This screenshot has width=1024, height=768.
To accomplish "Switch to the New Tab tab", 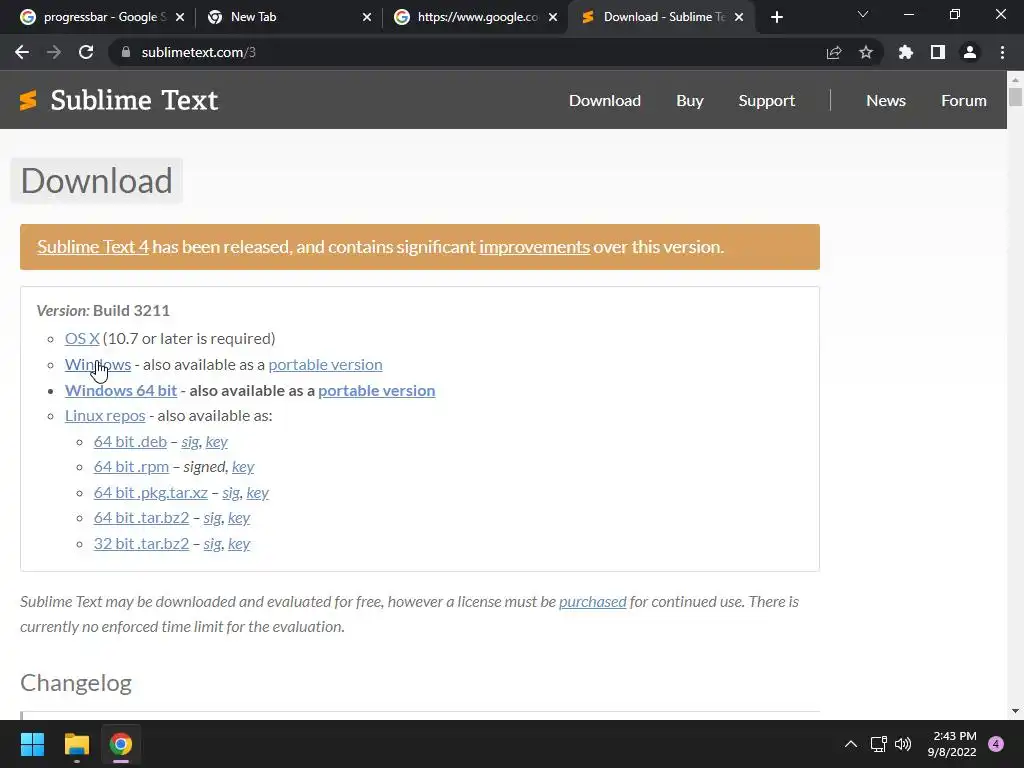I will pos(287,17).
